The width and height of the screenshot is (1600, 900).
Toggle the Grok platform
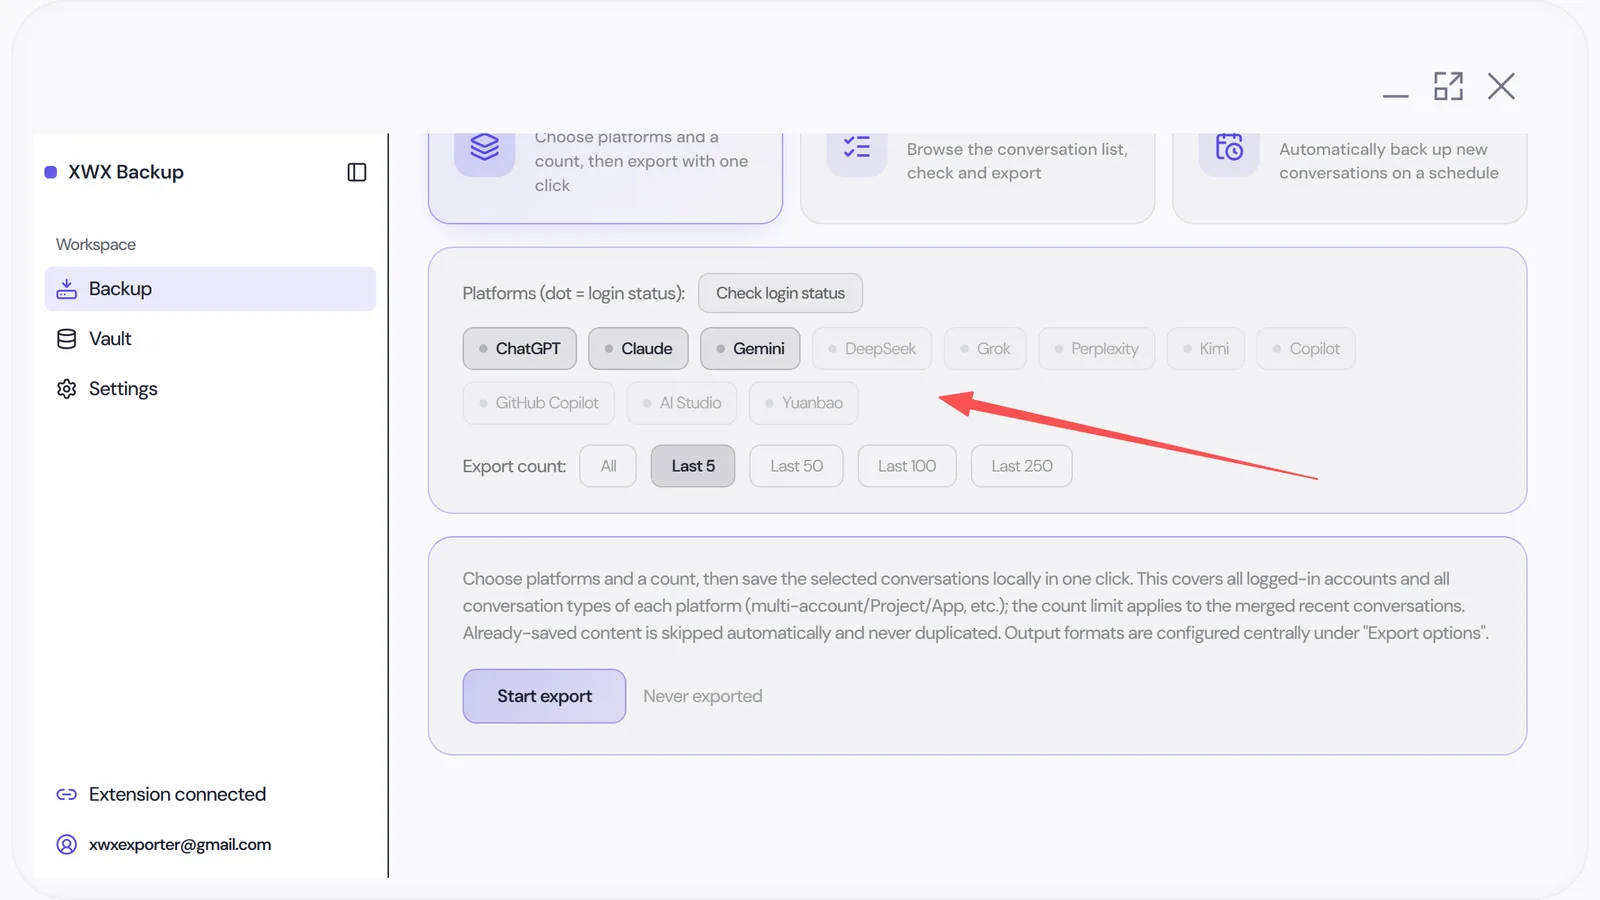tap(985, 349)
